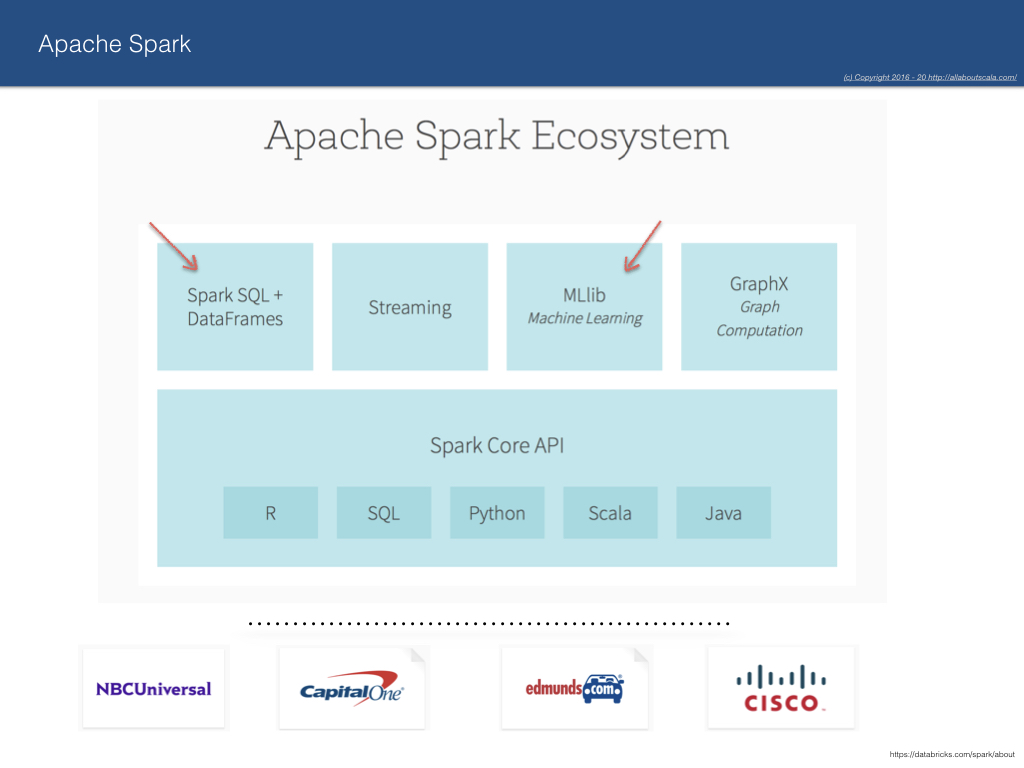Screen dimensions: 1024x768
Task: Select the GraphX Graph Computation box
Action: pyautogui.click(x=759, y=307)
